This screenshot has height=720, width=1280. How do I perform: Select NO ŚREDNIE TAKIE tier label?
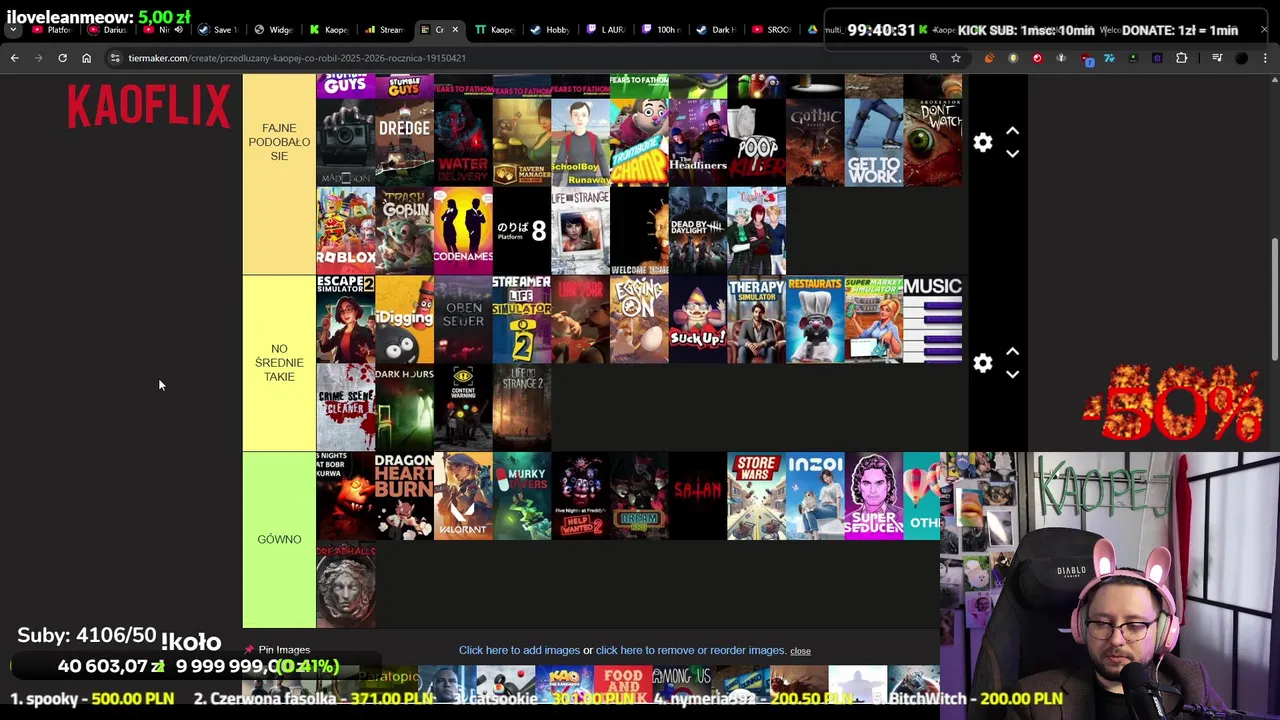pos(279,363)
